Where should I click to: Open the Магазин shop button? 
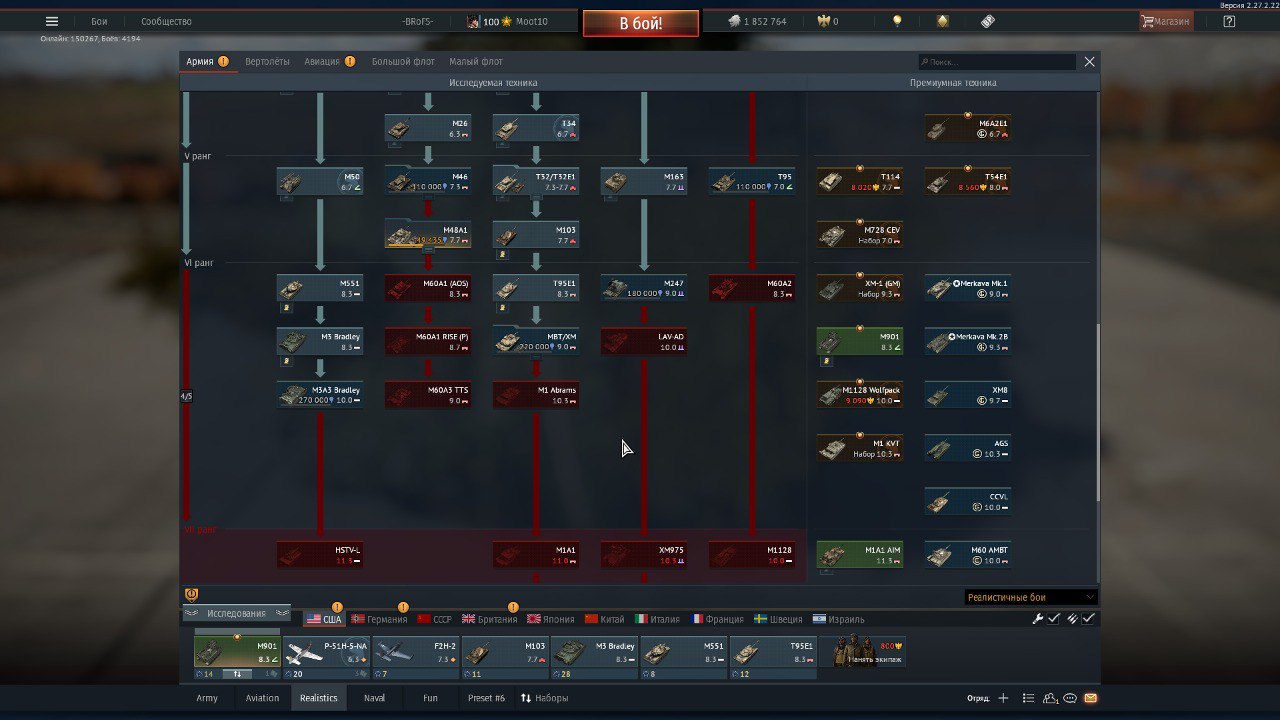pos(1166,21)
